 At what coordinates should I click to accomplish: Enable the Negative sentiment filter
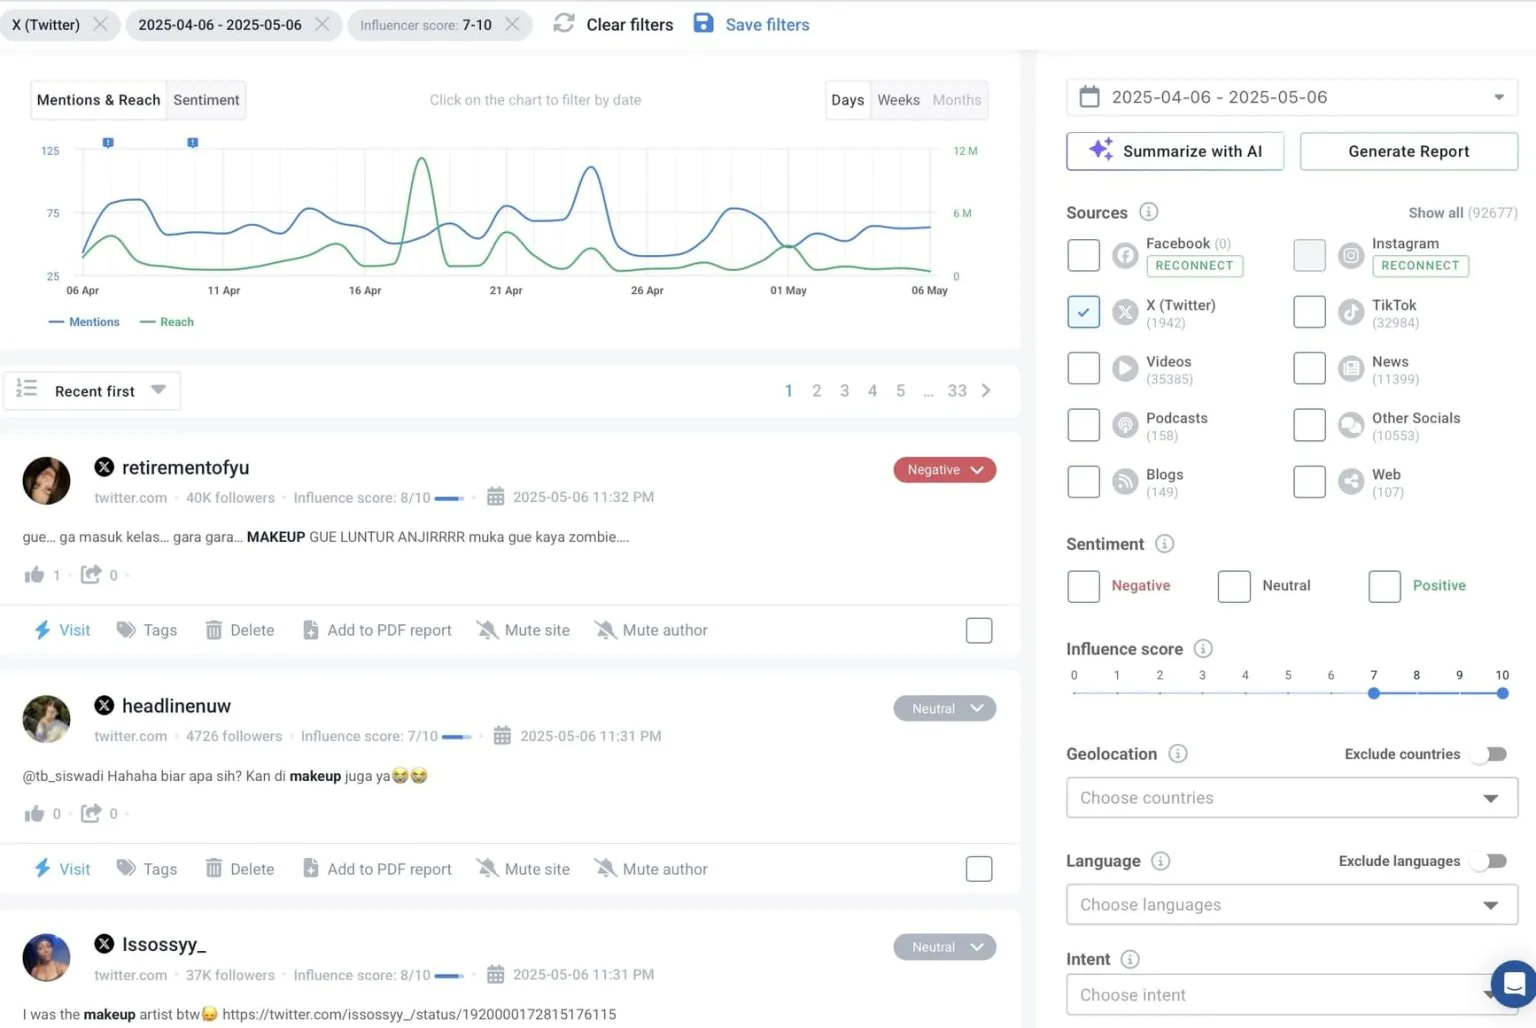point(1083,586)
